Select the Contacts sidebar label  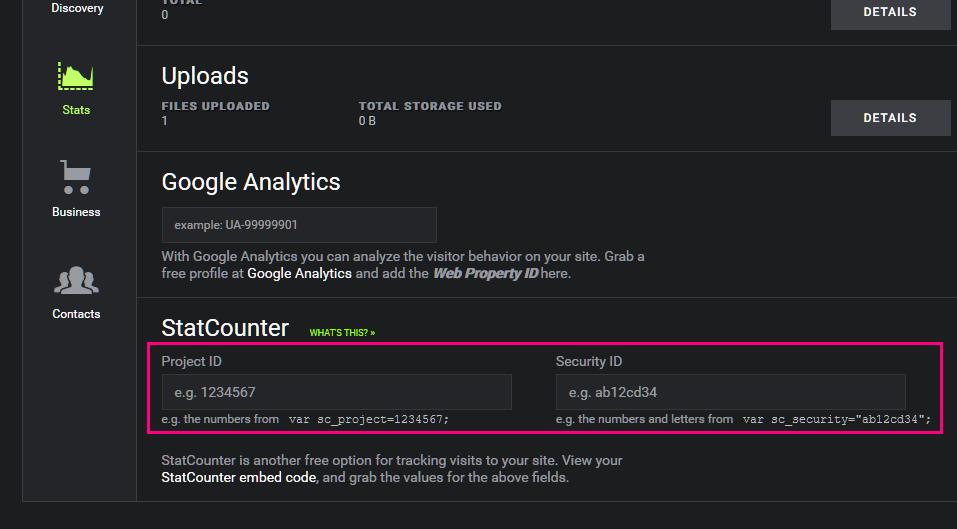[x=76, y=314]
